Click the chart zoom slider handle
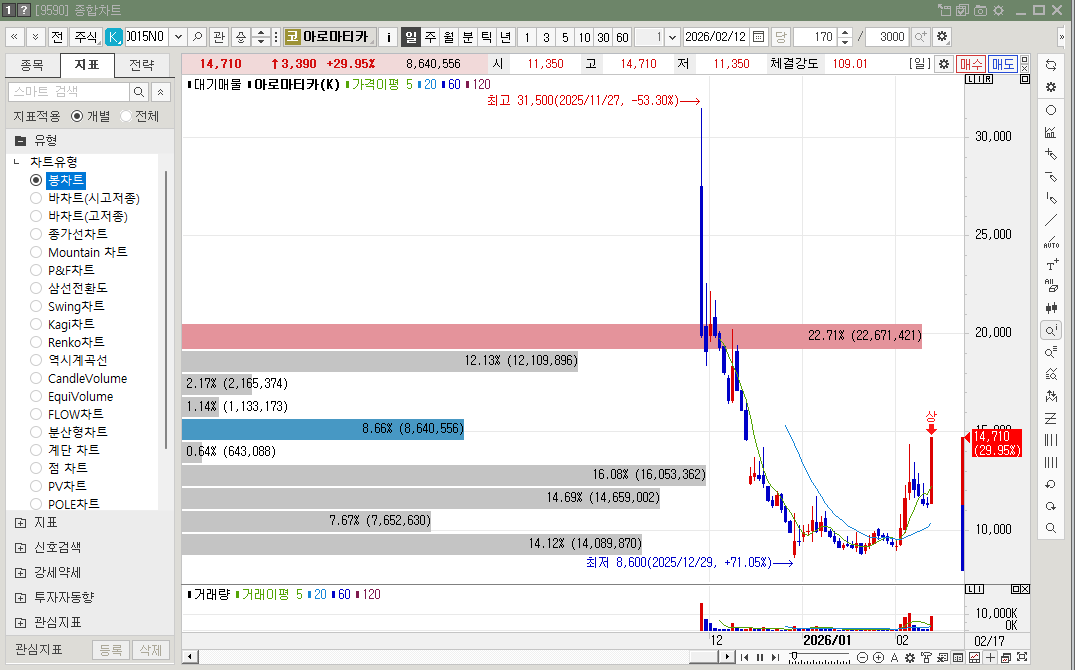The image size is (1075, 670). (793, 657)
